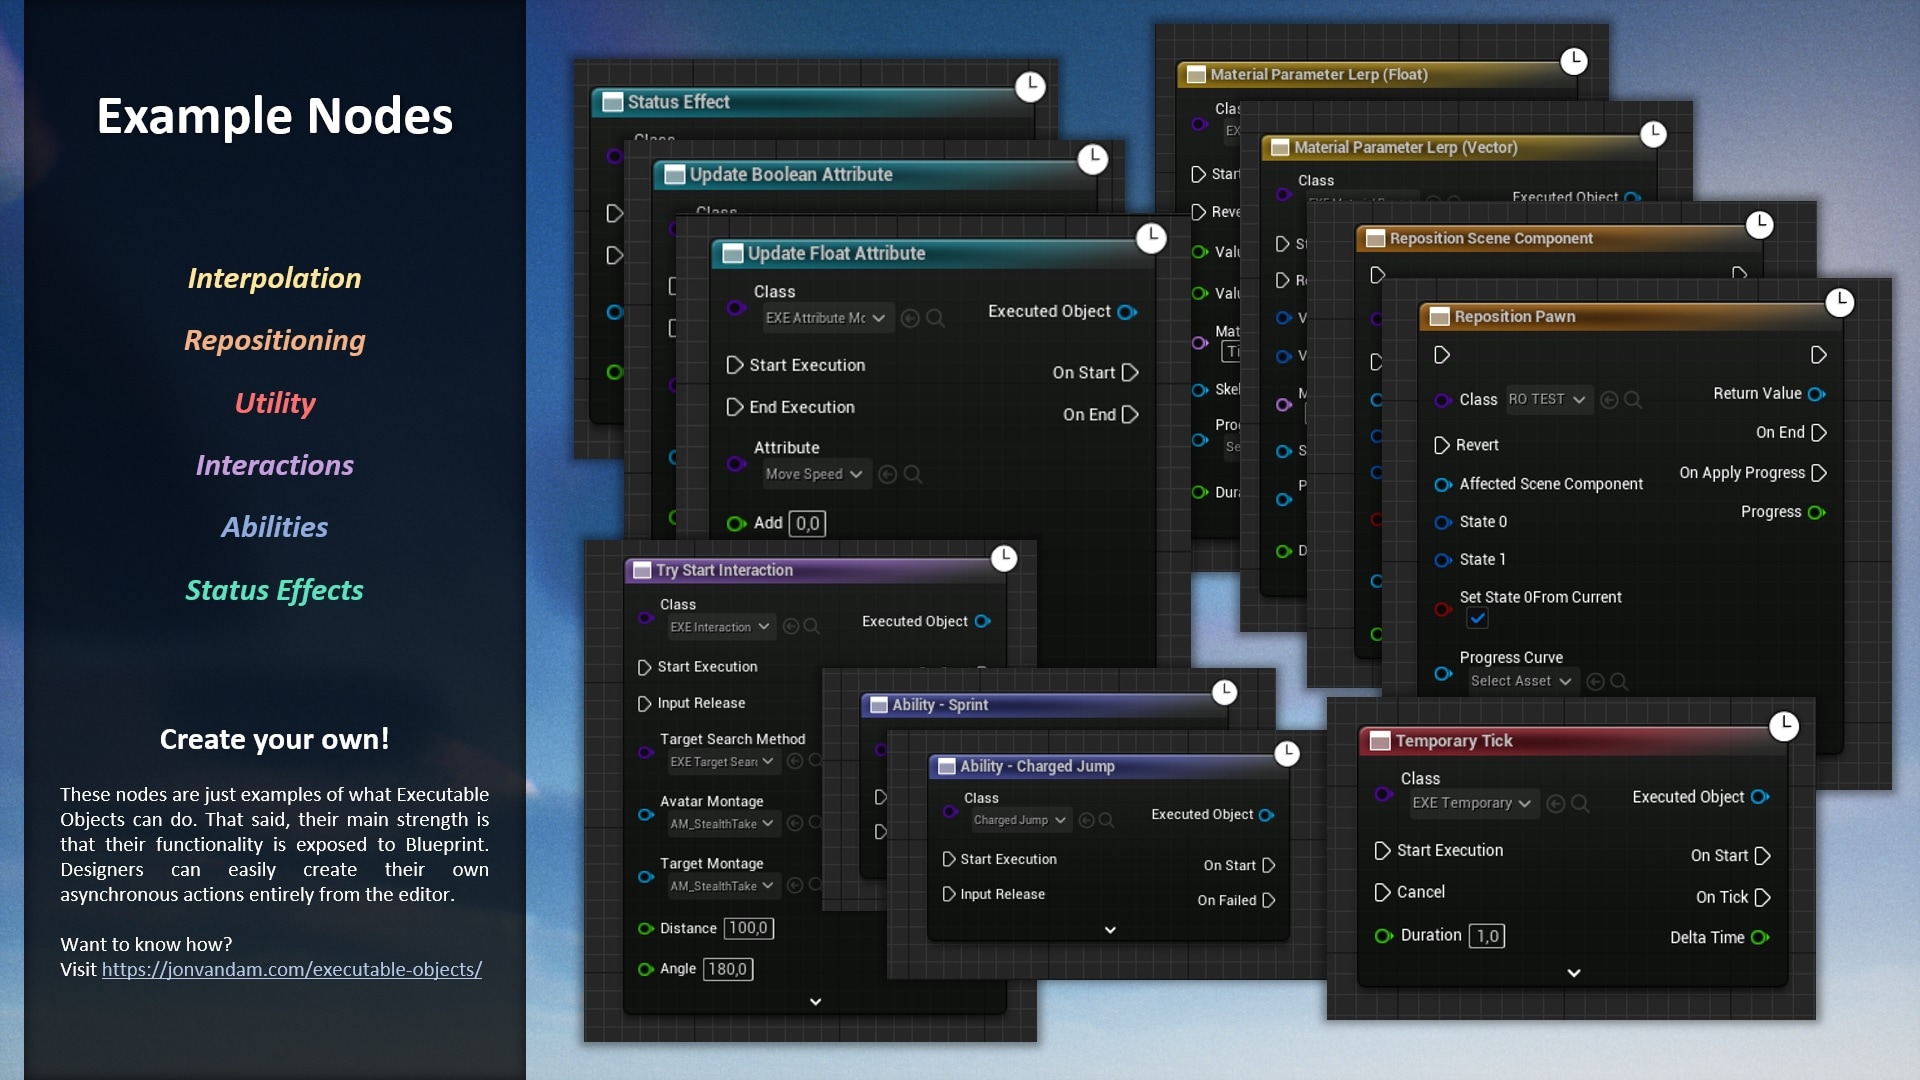This screenshot has height=1080, width=1920.
Task: Click the plus icon beside RO TEST class selector
Action: click(x=1608, y=400)
